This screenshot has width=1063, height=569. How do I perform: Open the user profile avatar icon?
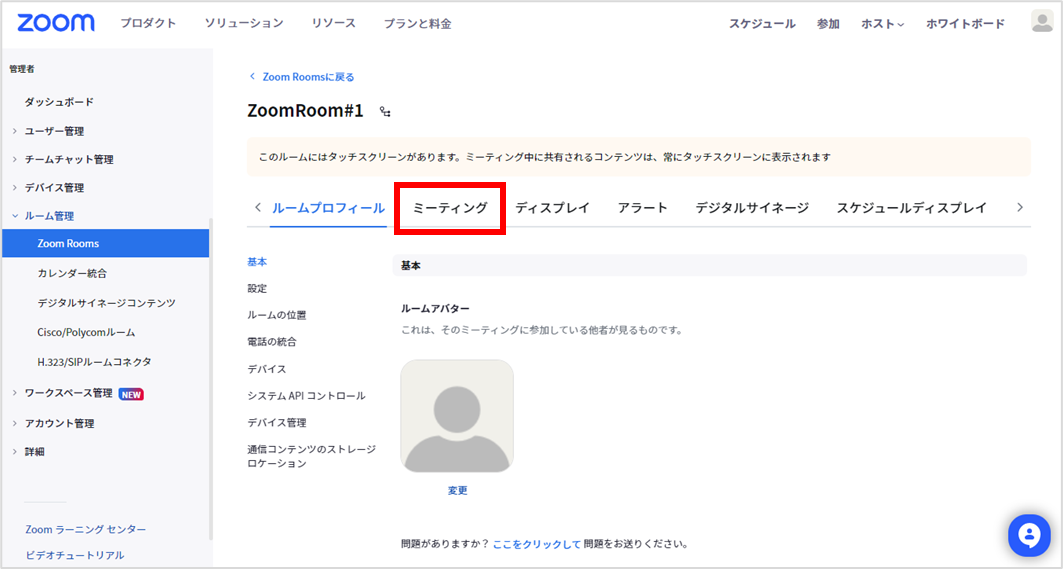(x=1042, y=21)
